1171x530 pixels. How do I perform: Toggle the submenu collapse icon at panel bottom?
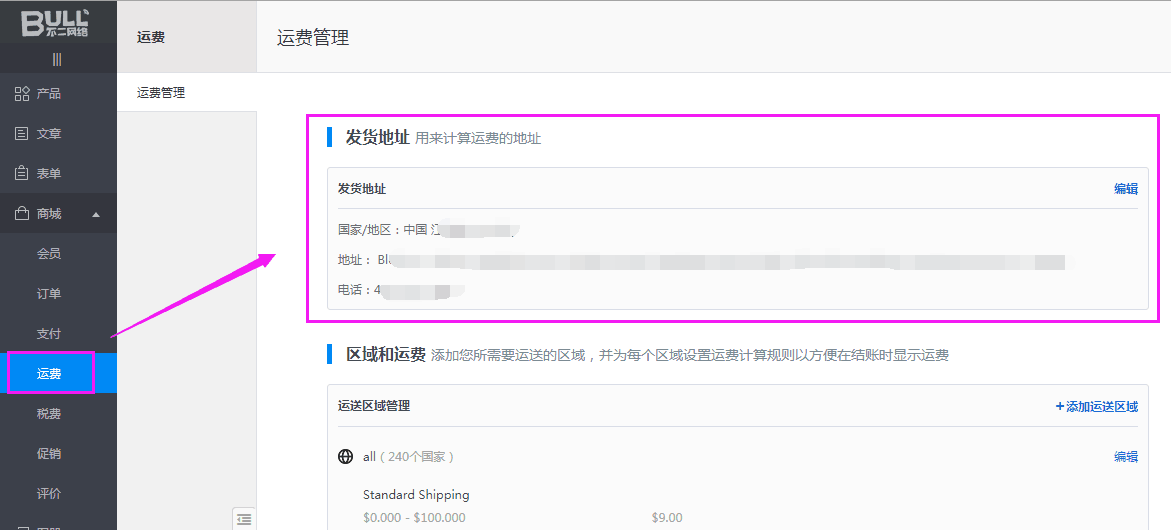tap(244, 518)
